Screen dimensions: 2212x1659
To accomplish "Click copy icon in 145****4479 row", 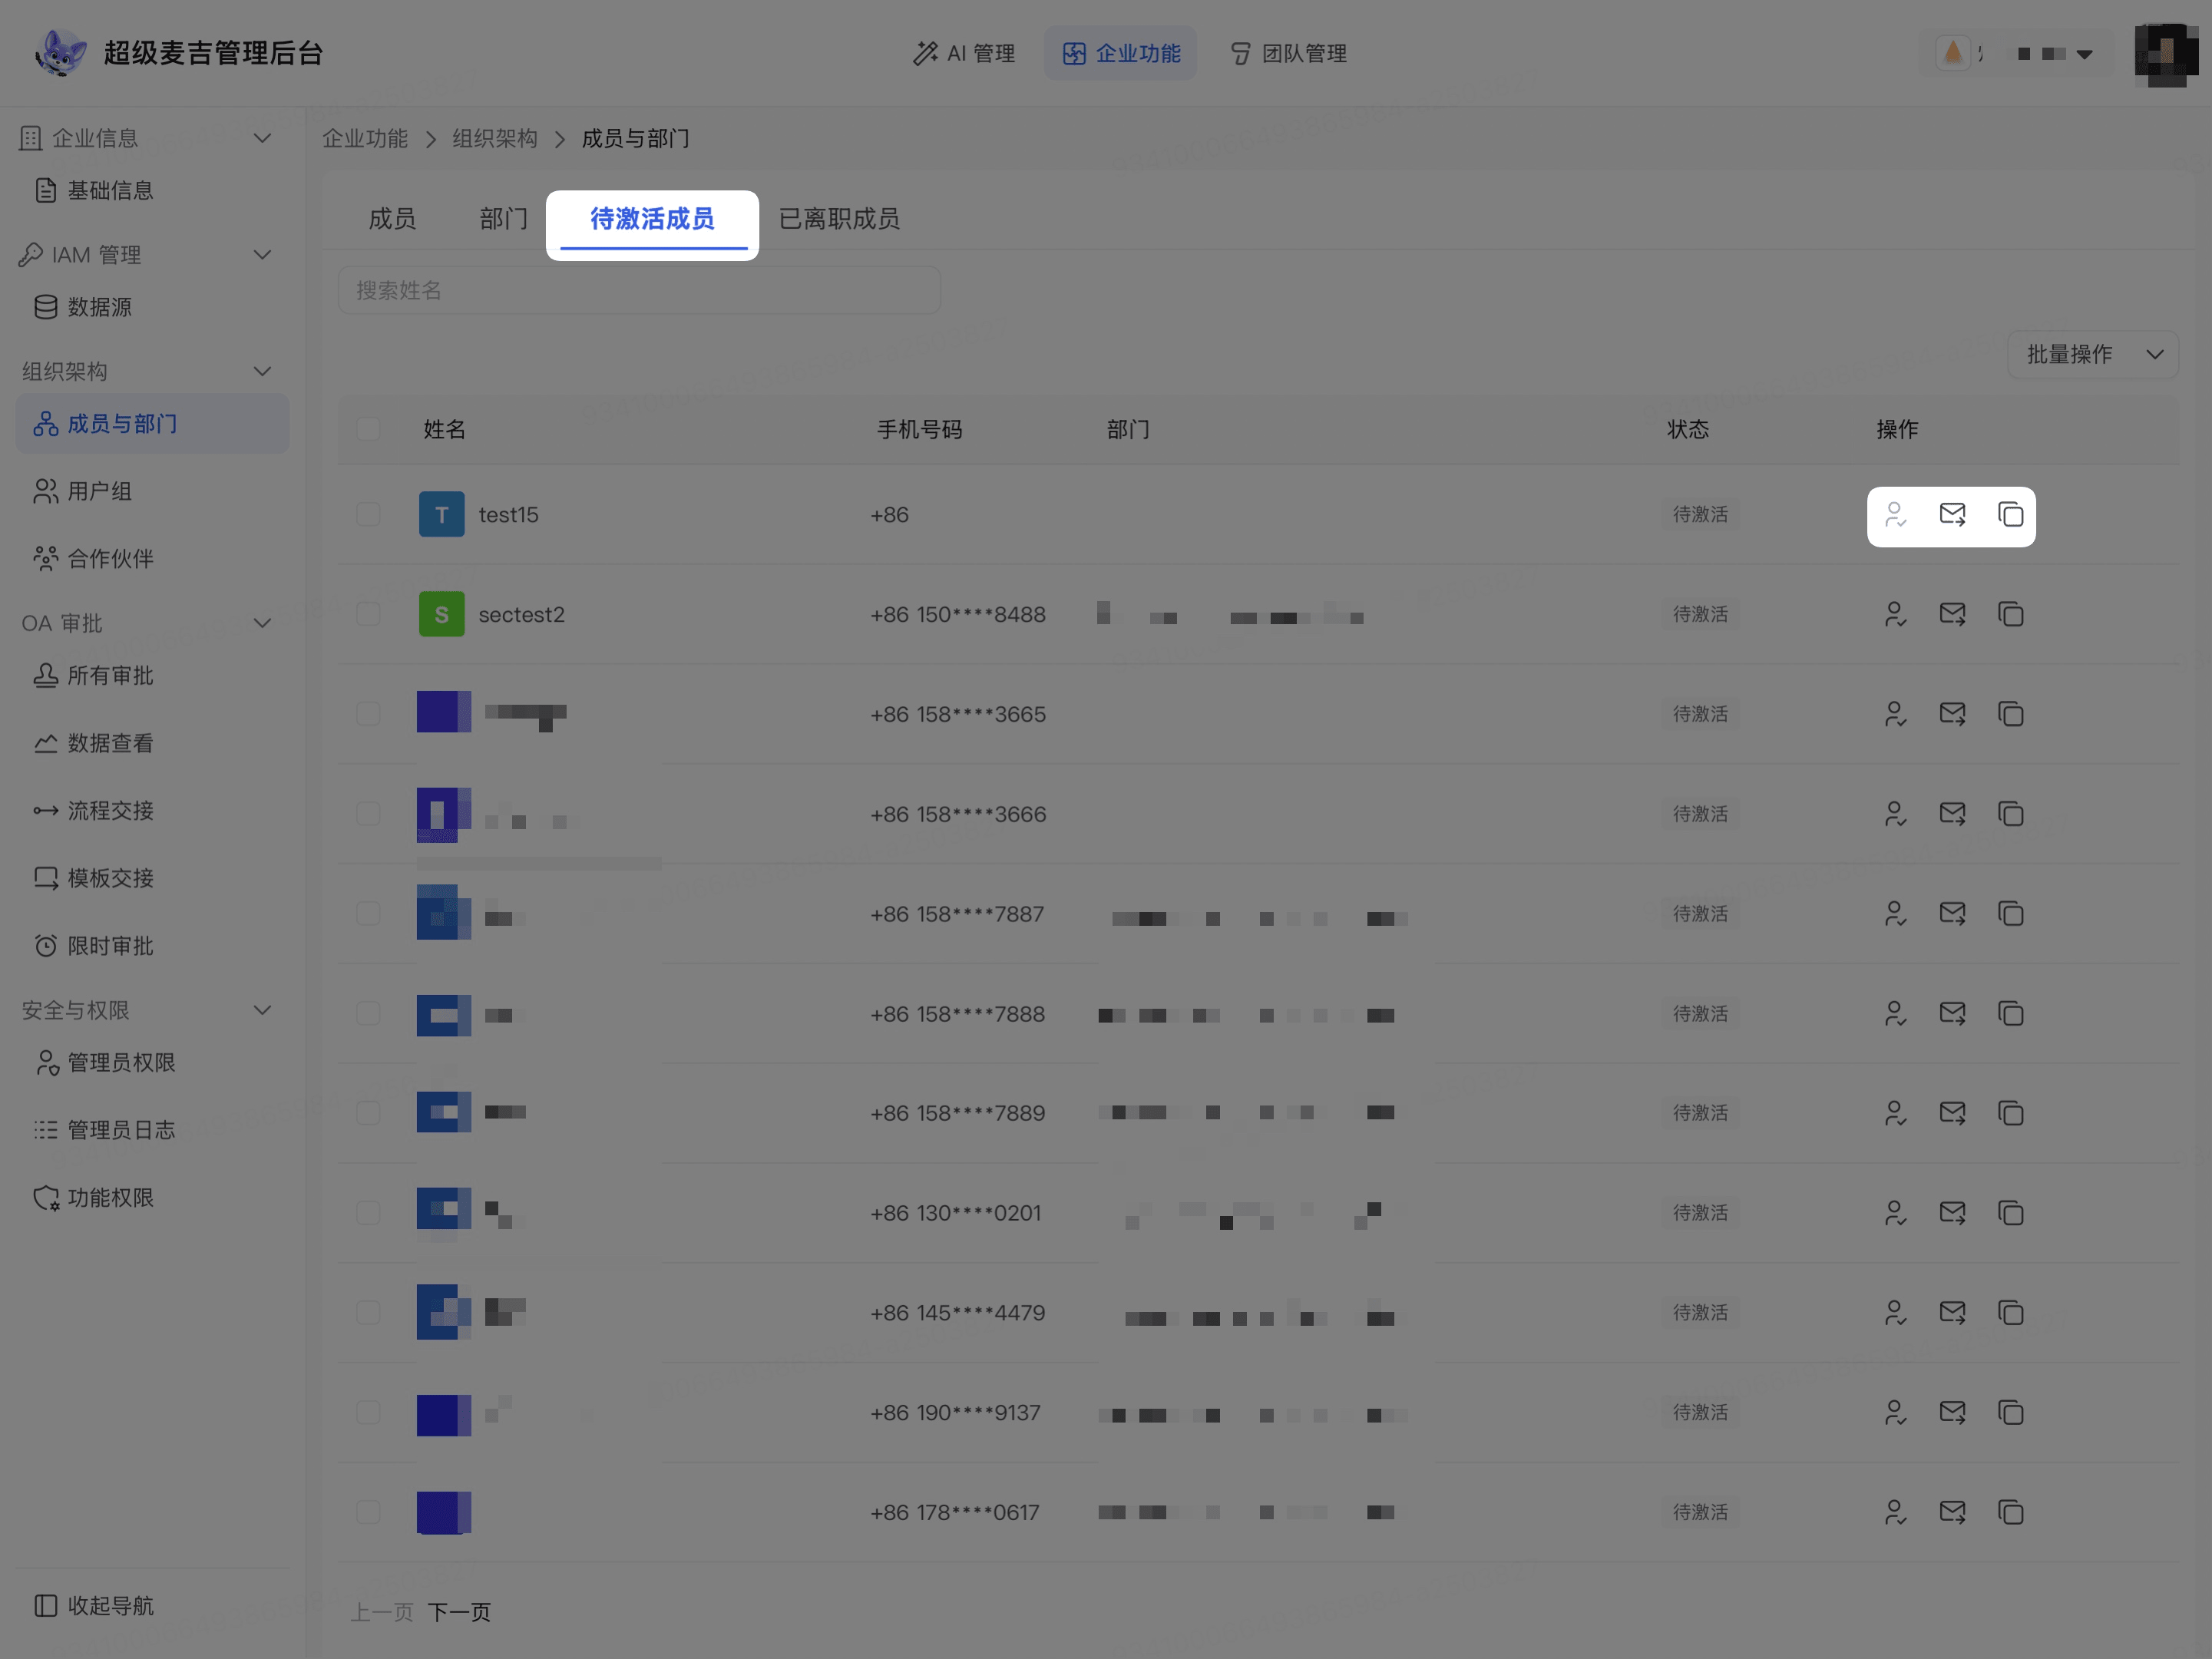I will pyautogui.click(x=2010, y=1313).
